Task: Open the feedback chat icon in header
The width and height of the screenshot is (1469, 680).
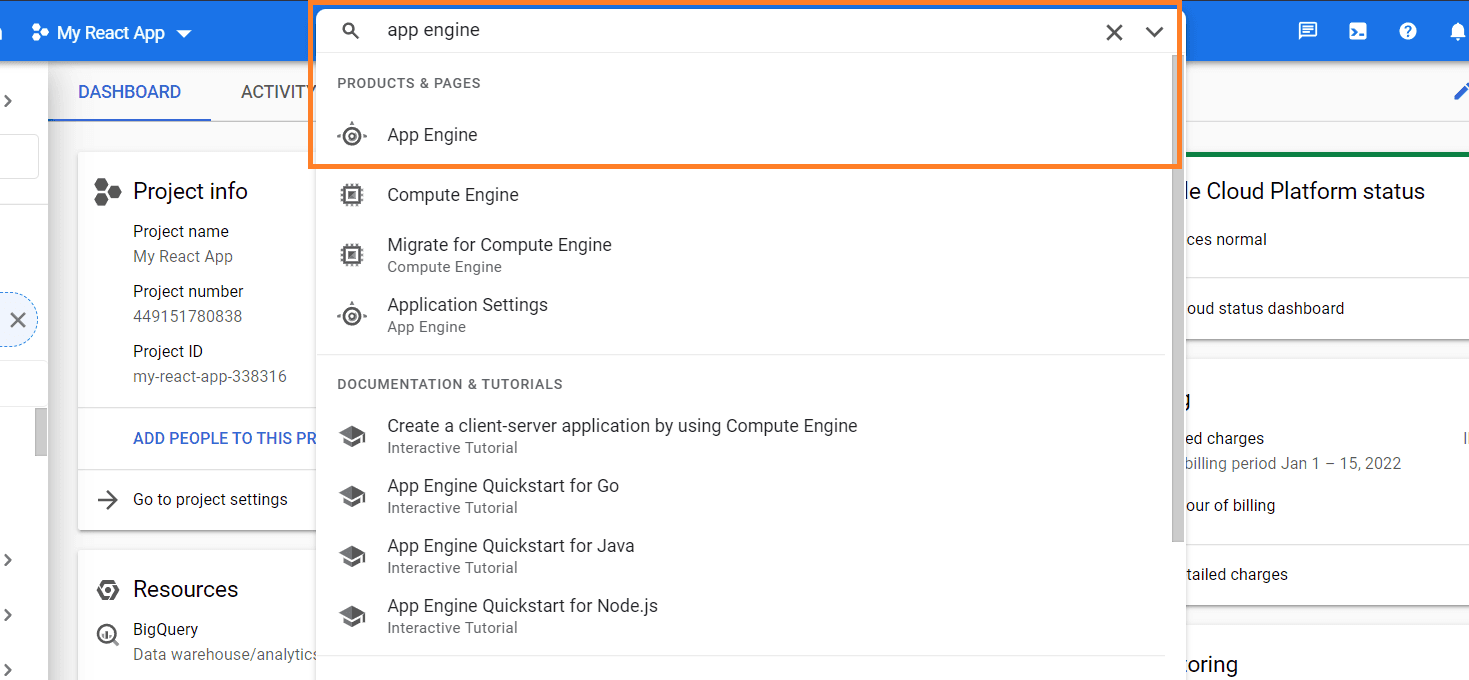Action: click(x=1307, y=31)
